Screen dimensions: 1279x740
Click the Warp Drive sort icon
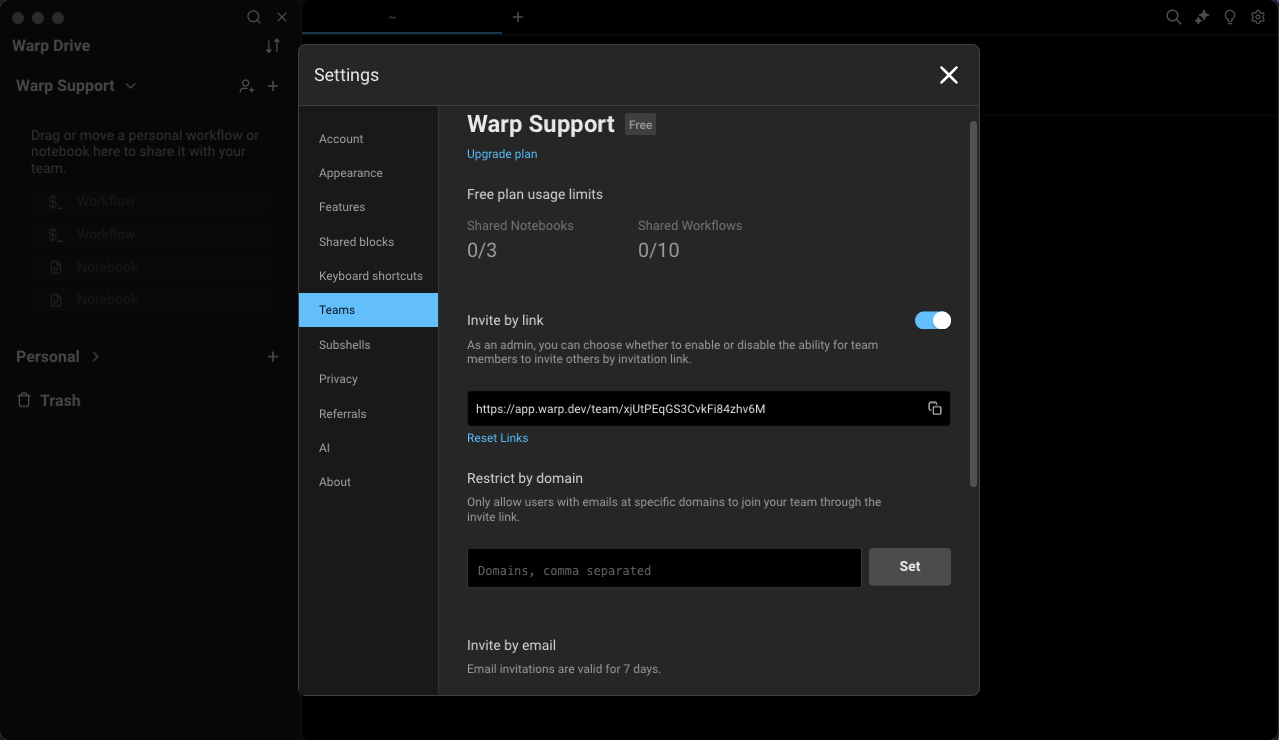273,46
